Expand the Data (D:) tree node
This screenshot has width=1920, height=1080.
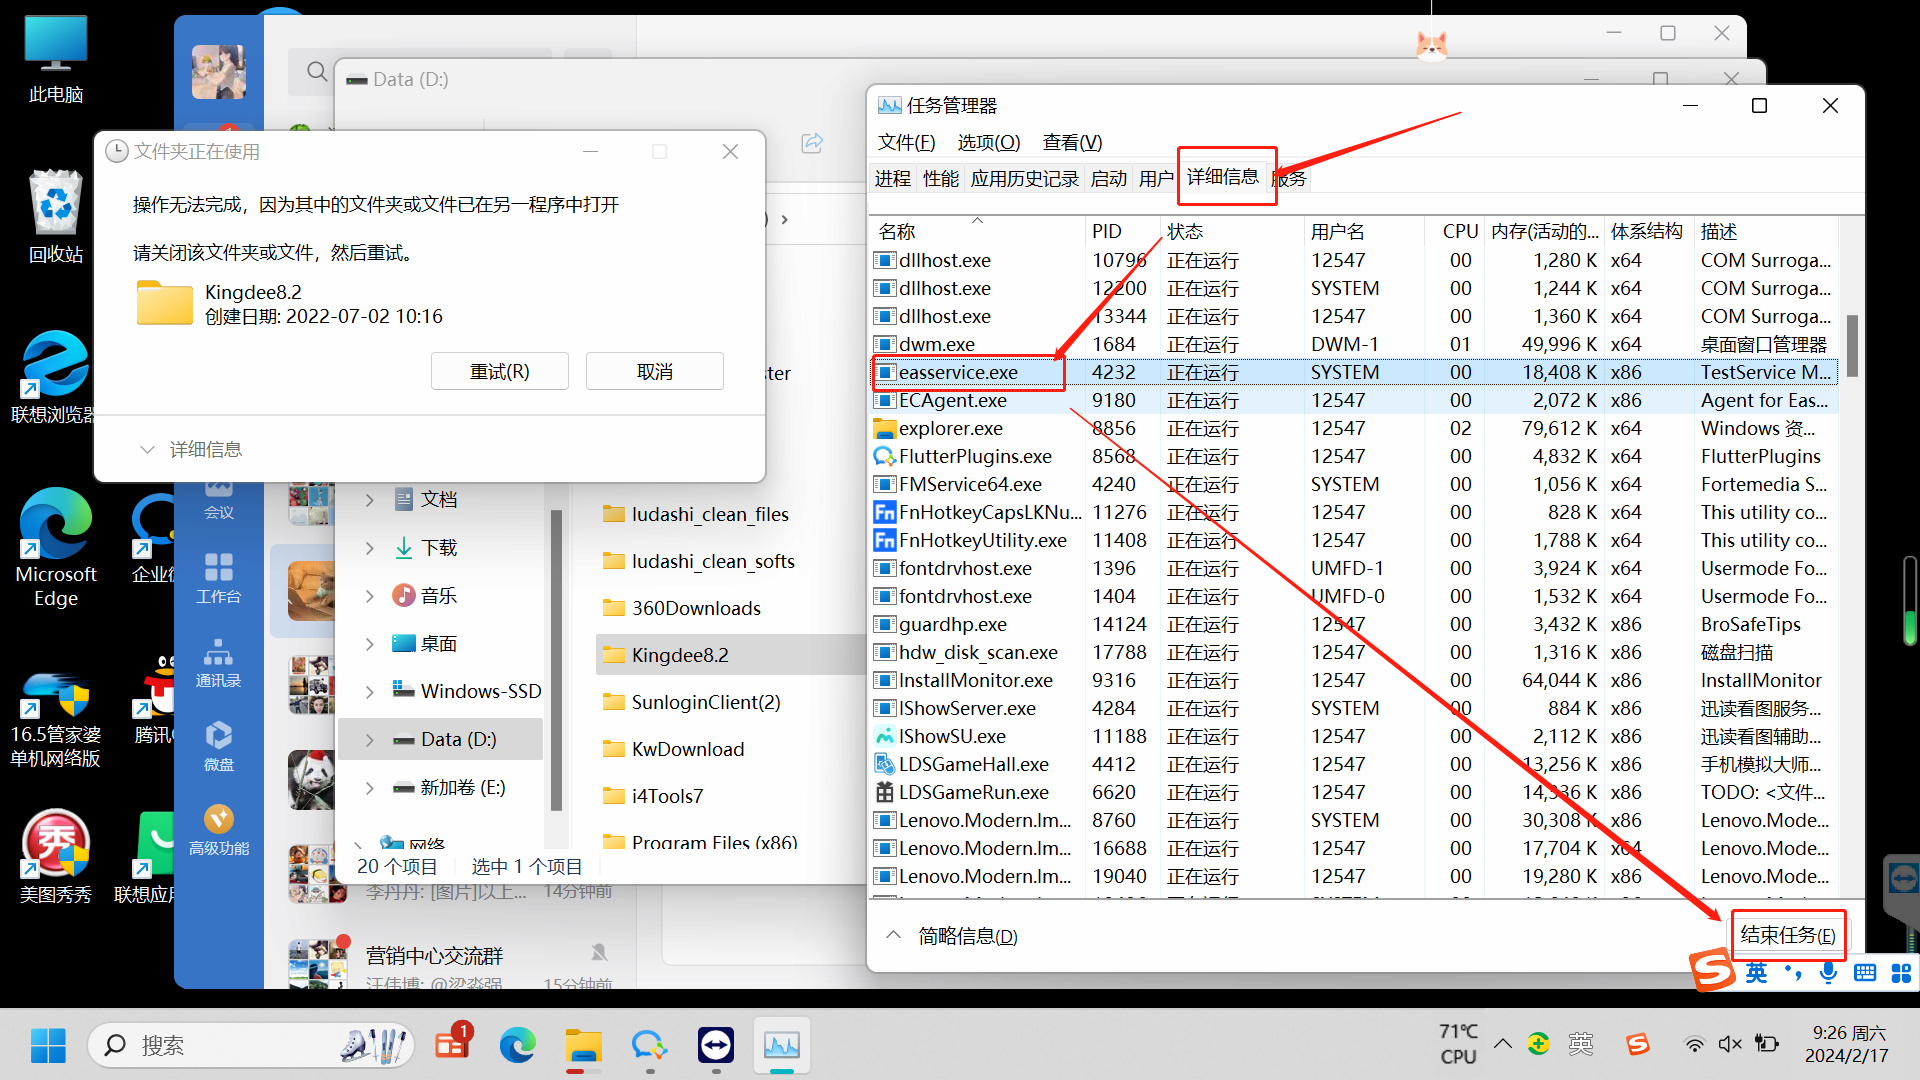point(370,740)
